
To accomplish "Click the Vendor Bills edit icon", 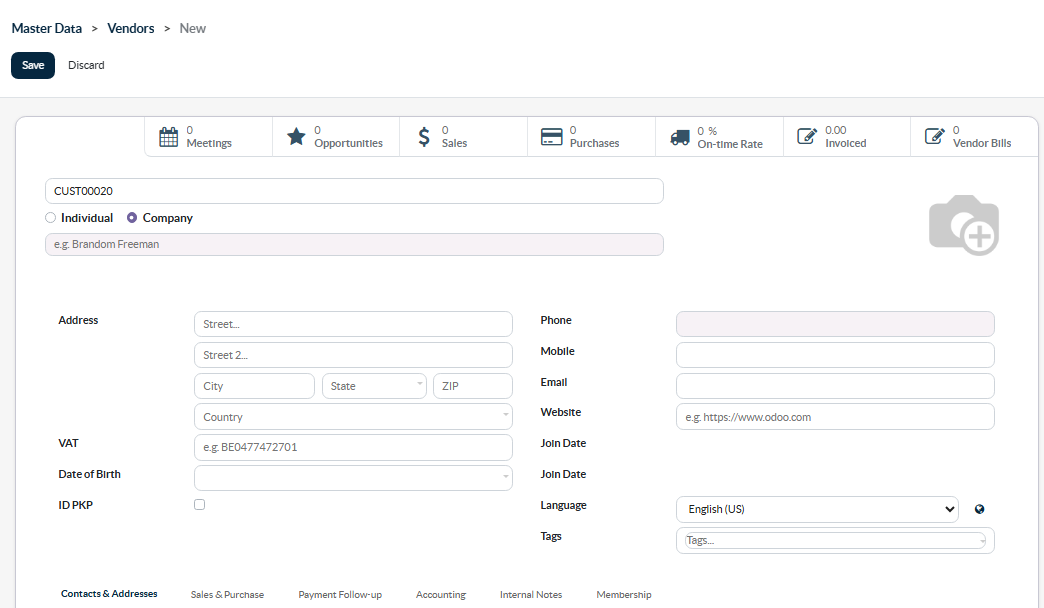I will 935,137.
